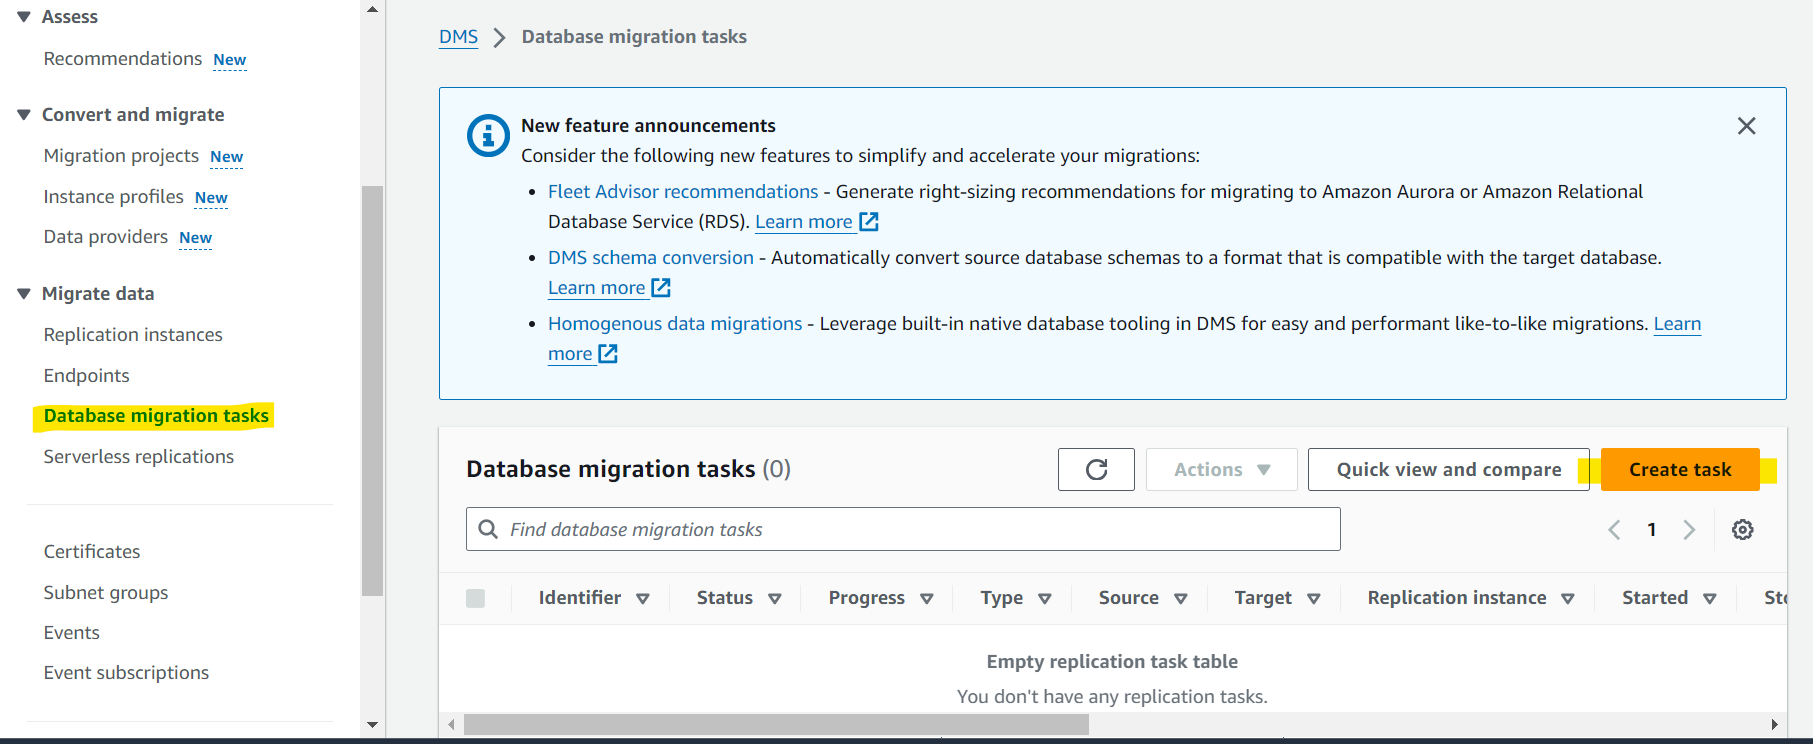
Task: Click page number 1 in pagination
Action: click(x=1652, y=530)
